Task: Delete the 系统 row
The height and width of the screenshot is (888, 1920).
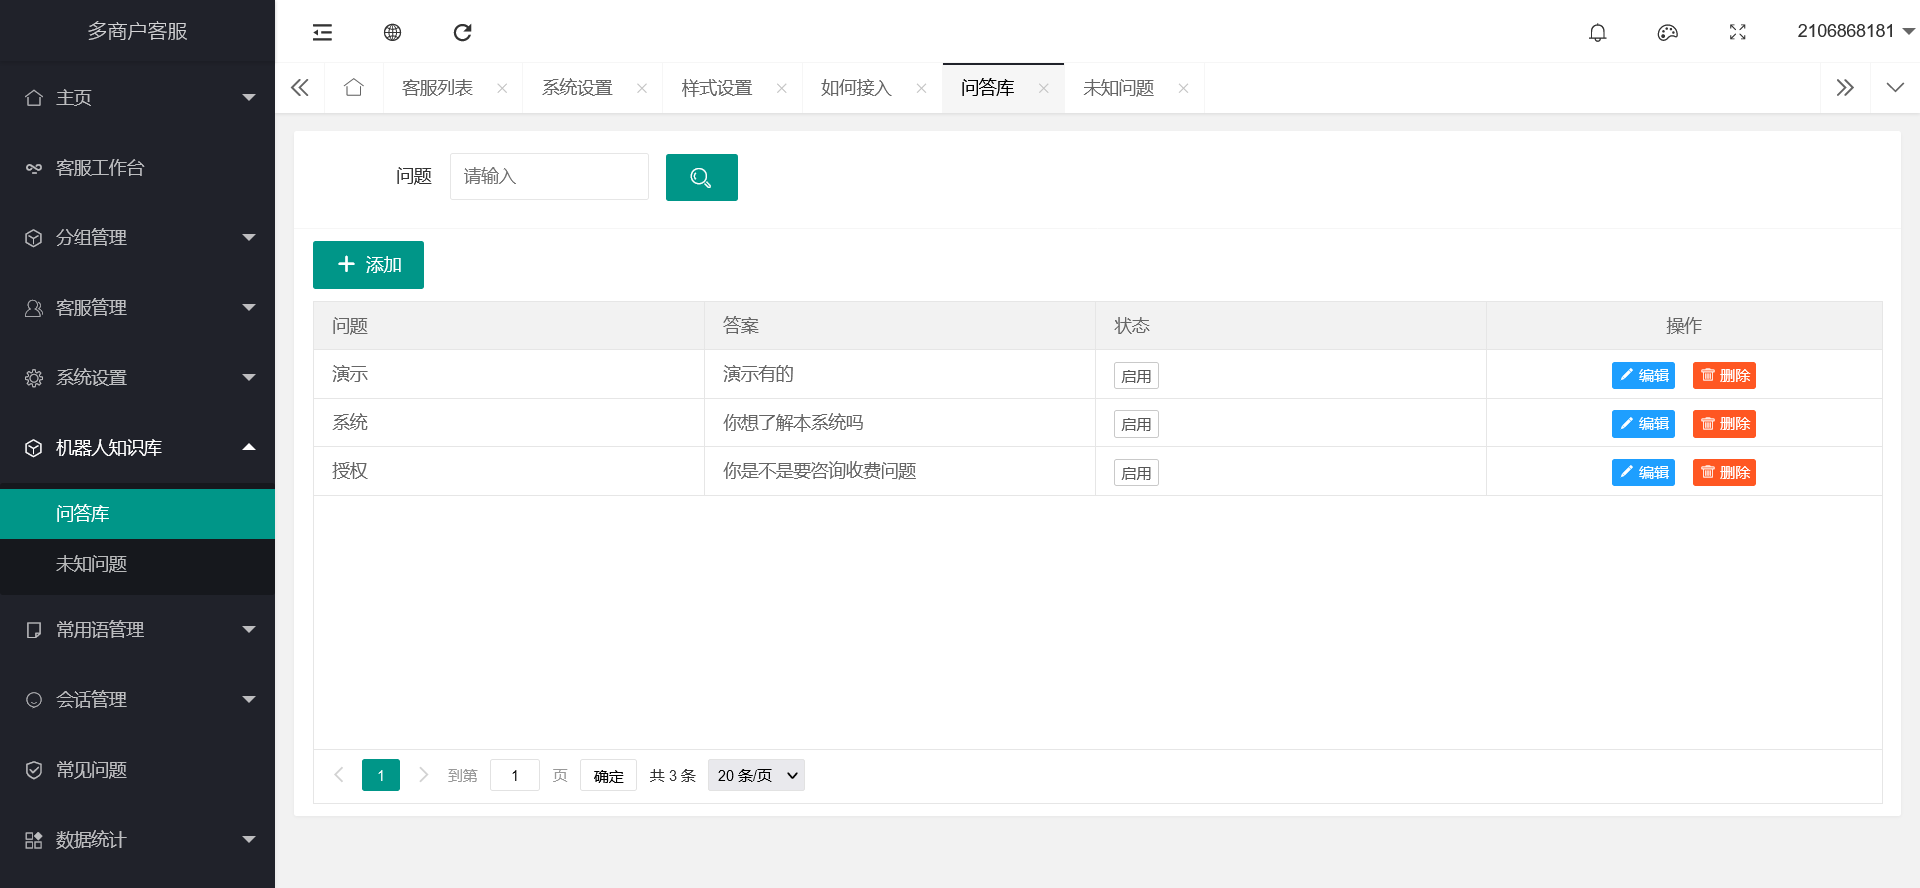Action: point(1724,424)
